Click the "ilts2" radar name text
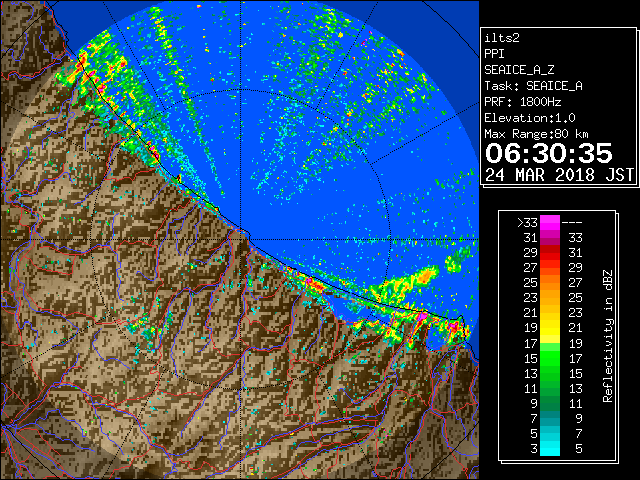Viewport: 640px width, 480px height. coord(502,38)
